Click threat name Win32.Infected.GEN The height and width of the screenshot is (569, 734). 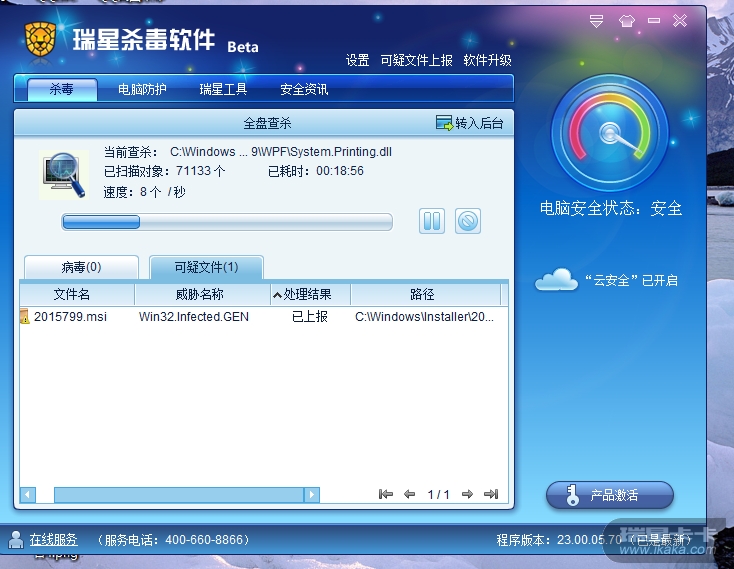194,317
